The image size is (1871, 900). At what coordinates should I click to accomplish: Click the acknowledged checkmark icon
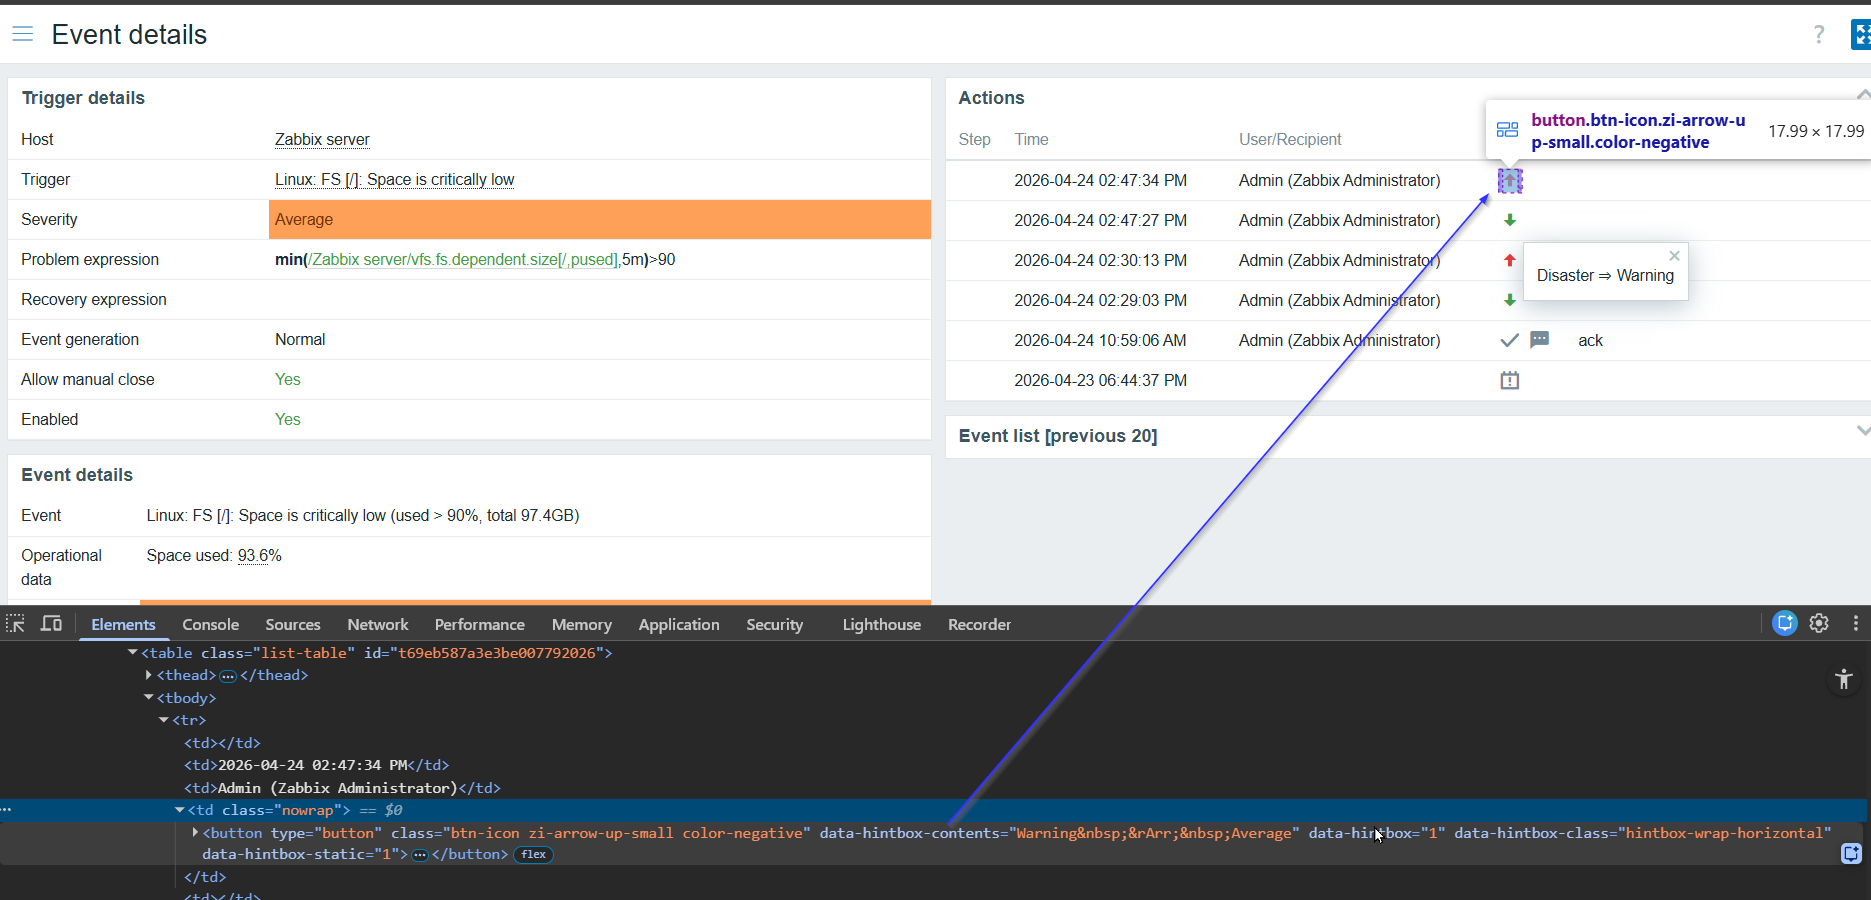(1509, 340)
